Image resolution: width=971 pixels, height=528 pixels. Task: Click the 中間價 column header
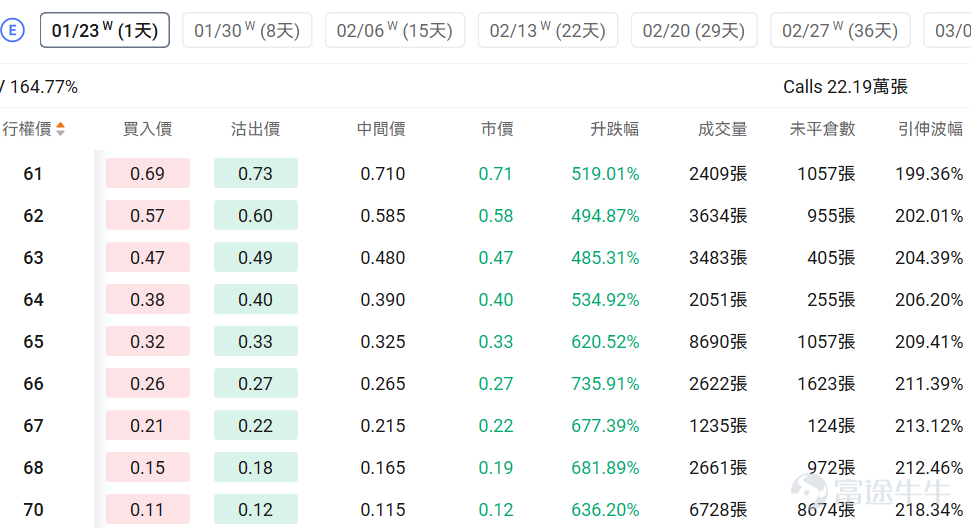(x=381, y=129)
